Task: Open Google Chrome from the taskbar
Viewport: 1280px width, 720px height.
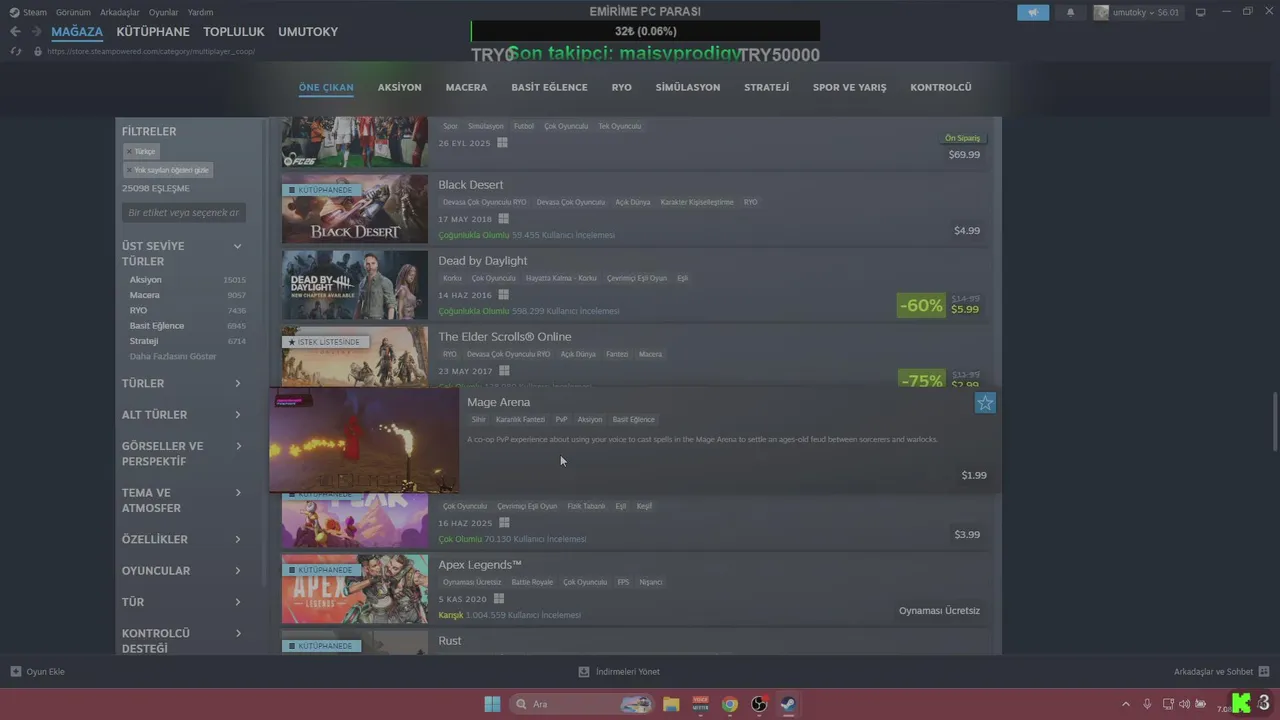Action: [730, 704]
